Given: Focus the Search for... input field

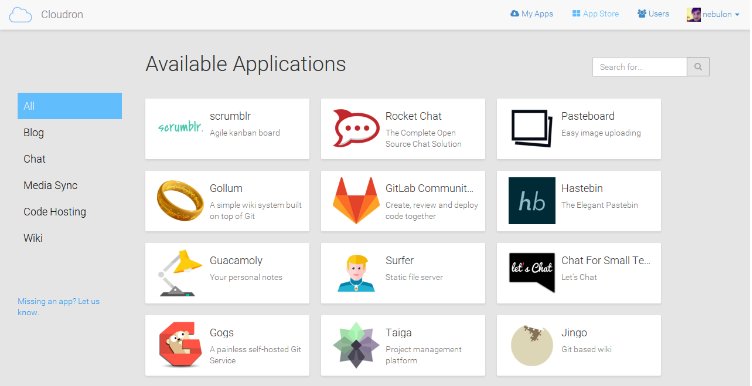Looking at the screenshot, I should (x=640, y=67).
